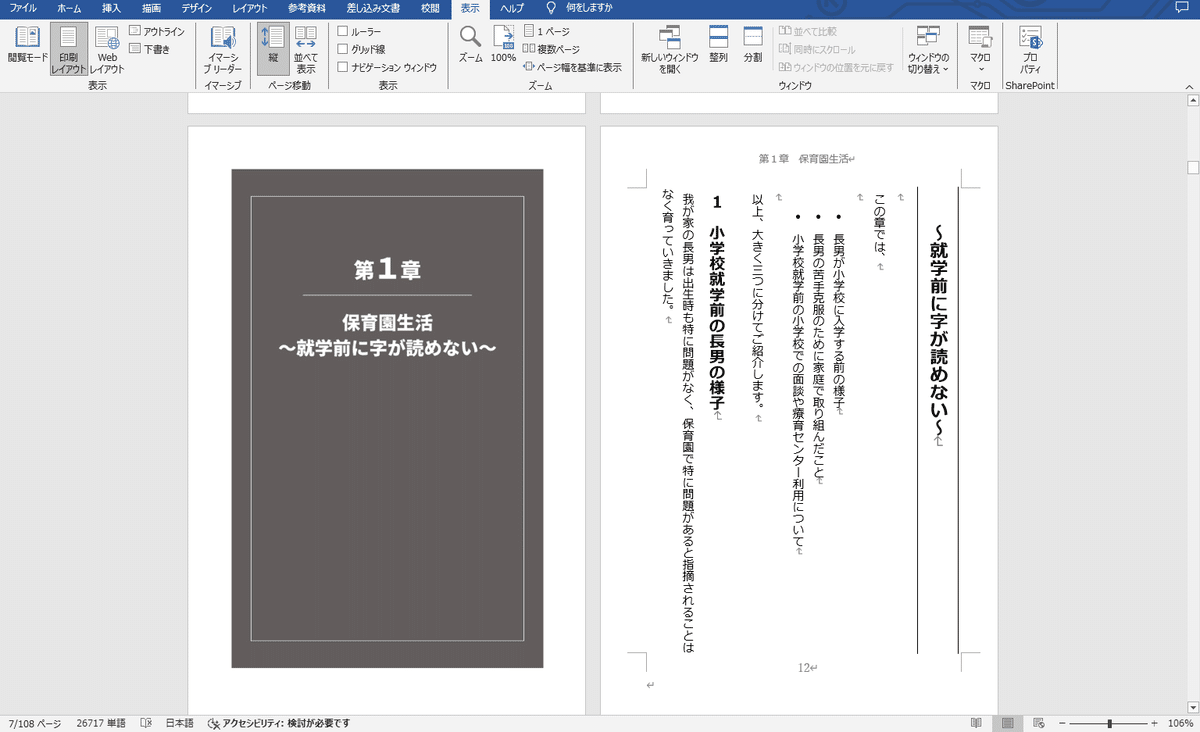Open the References (参考資料) tab
This screenshot has height=732, width=1200.
pyautogui.click(x=307, y=7)
